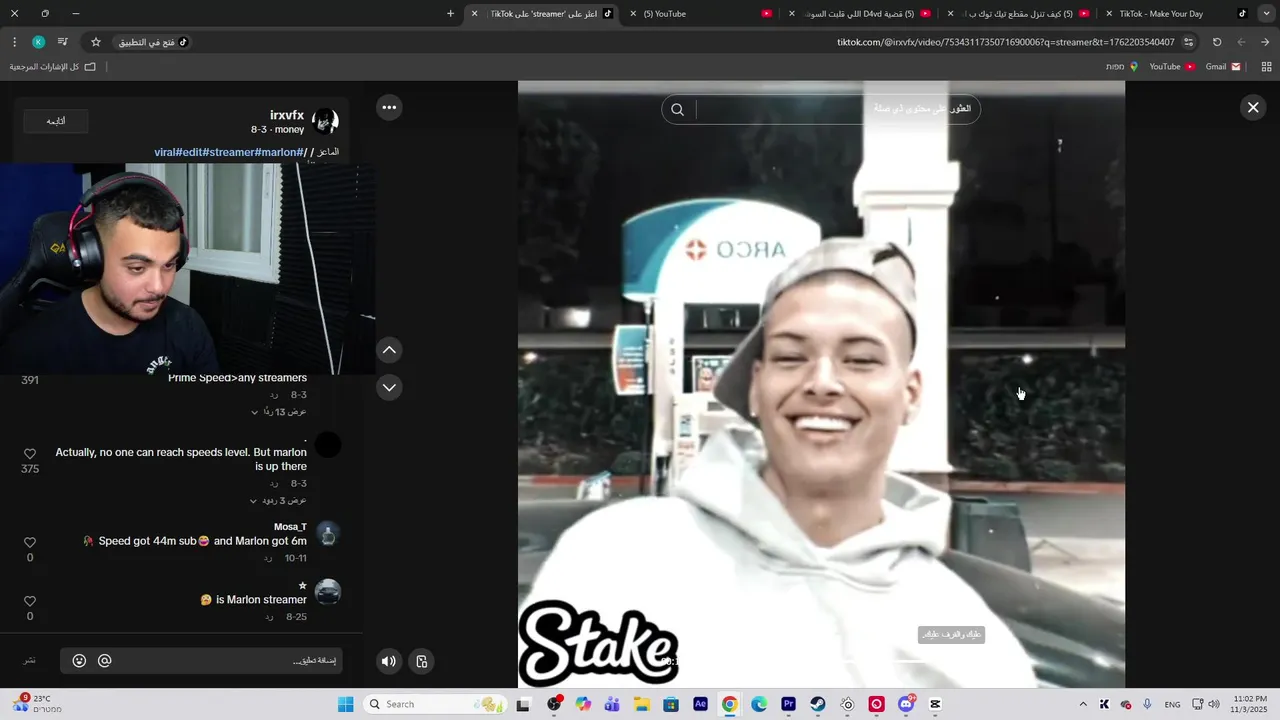
Task: Expand the 13 replies under Prime Speed comment
Action: pos(279,412)
